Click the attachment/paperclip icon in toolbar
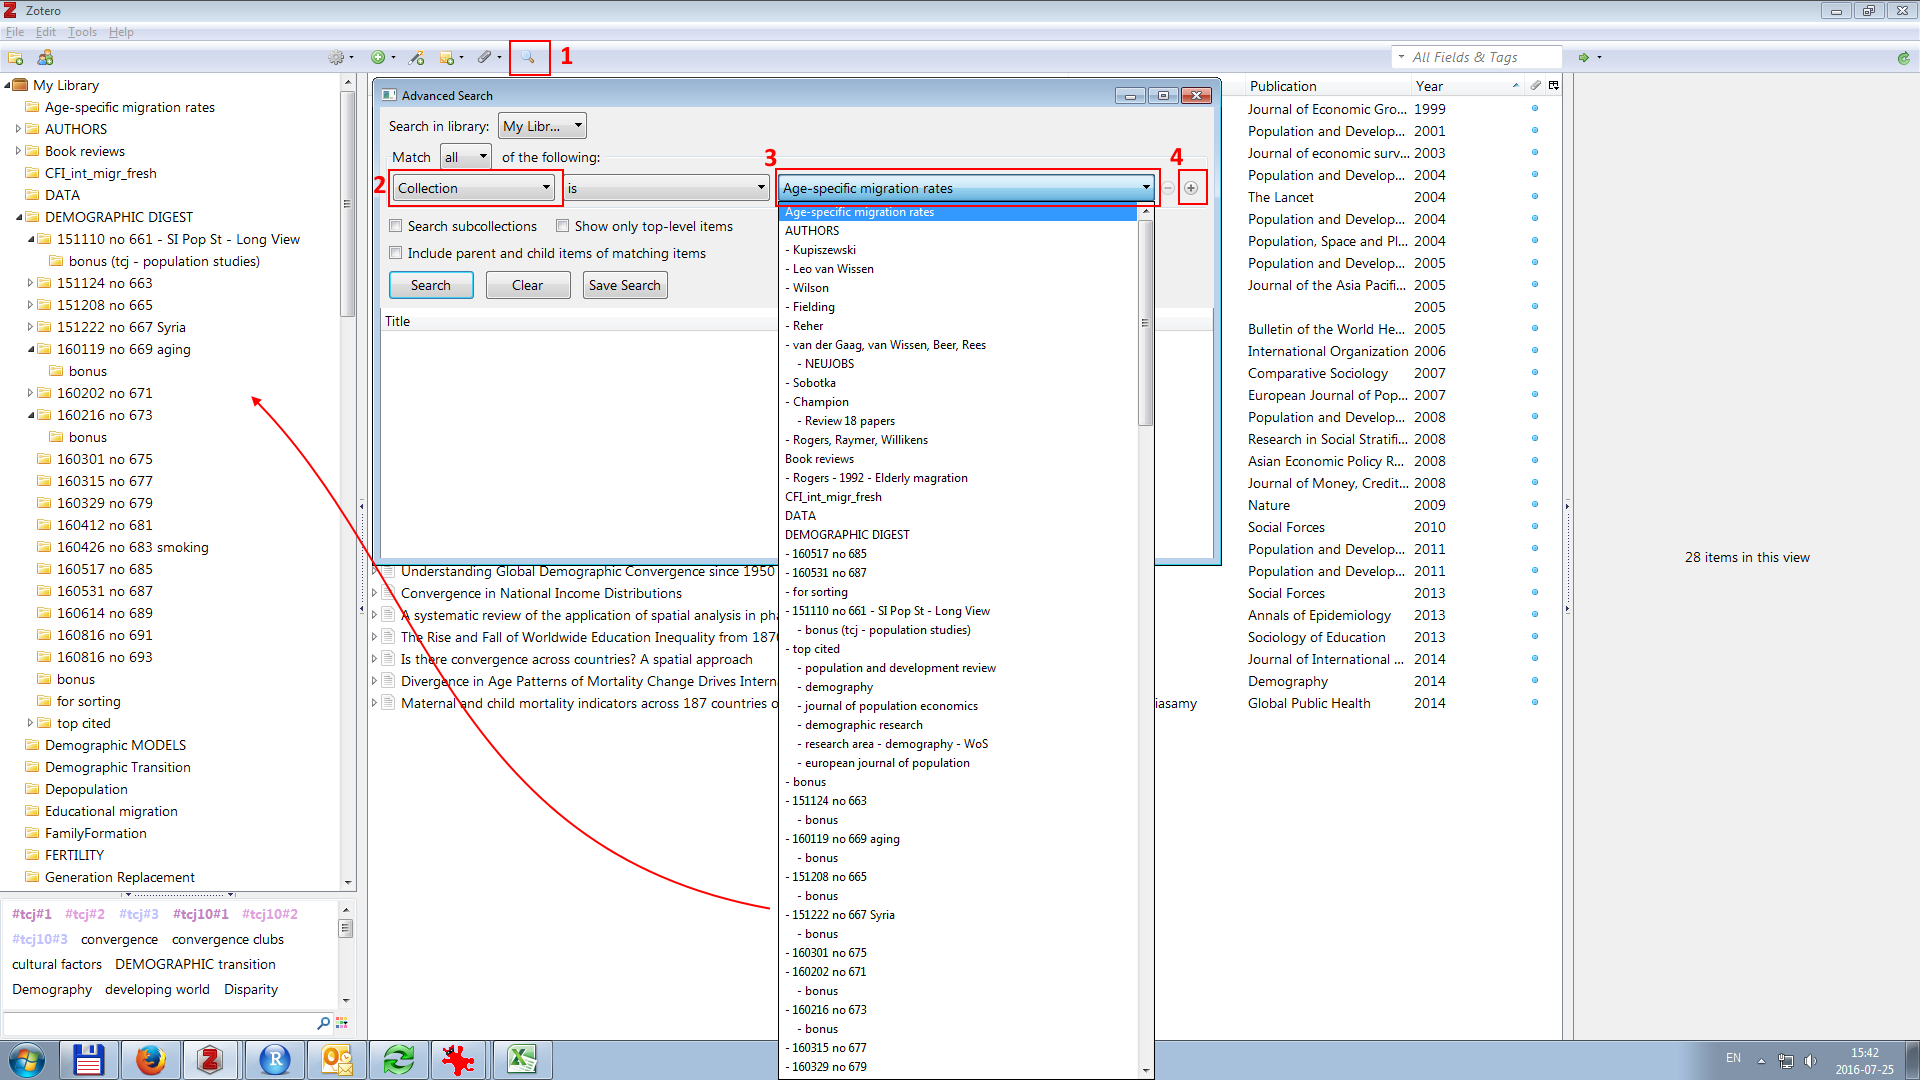The image size is (1920, 1080). point(488,57)
